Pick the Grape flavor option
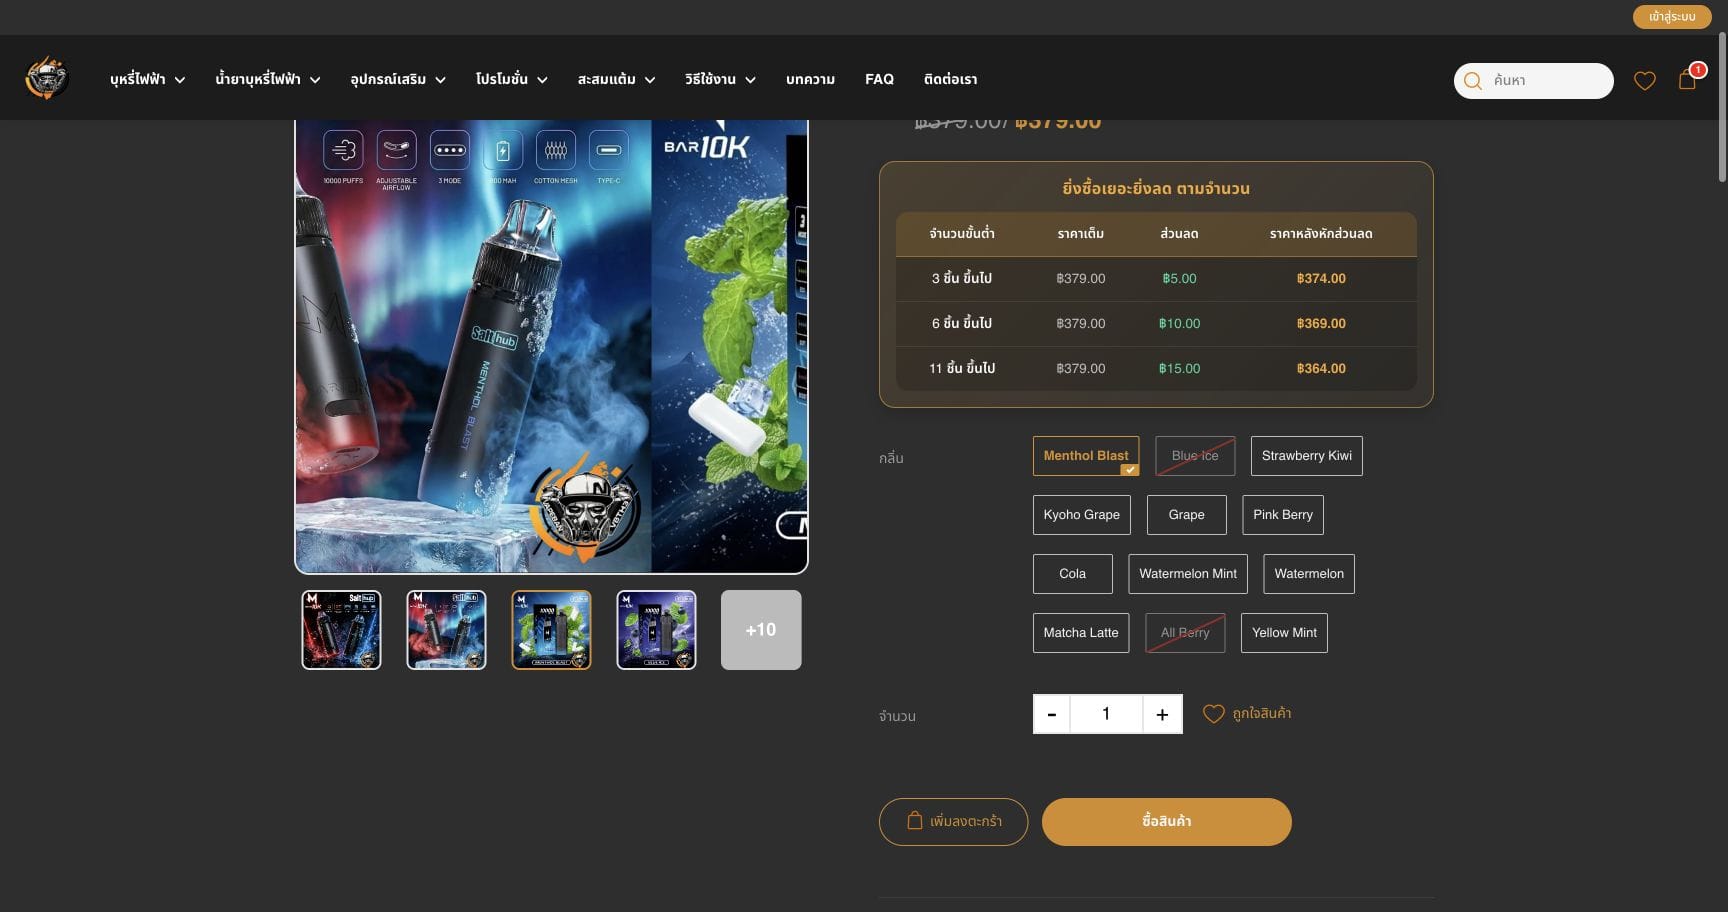 coord(1187,515)
